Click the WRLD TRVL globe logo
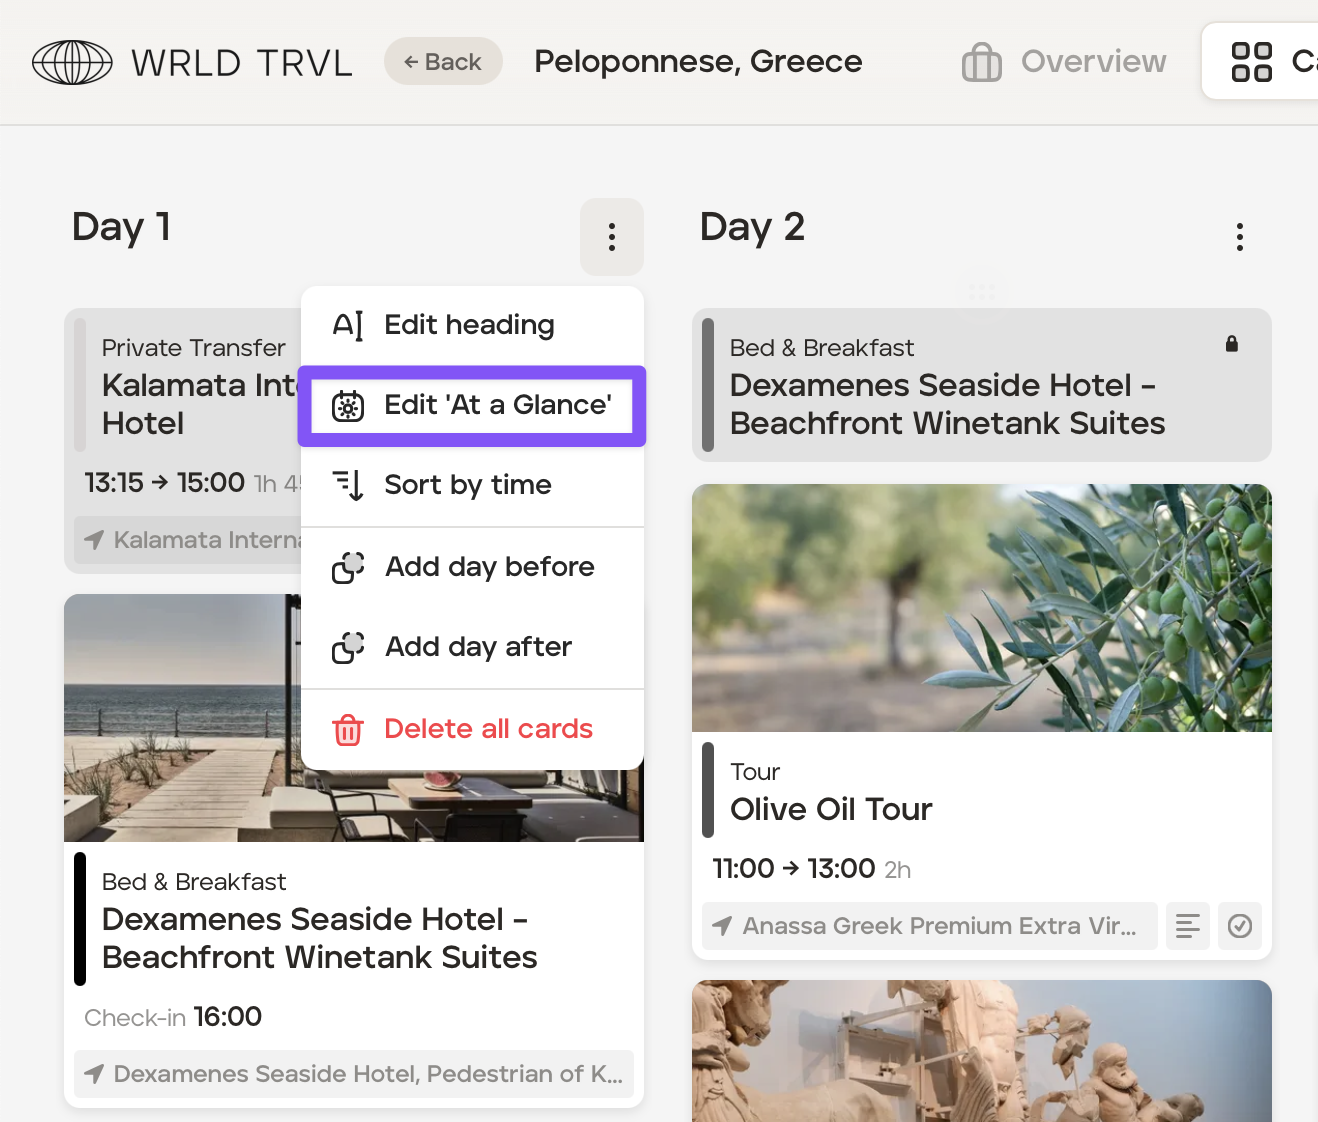1318x1122 pixels. click(72, 62)
